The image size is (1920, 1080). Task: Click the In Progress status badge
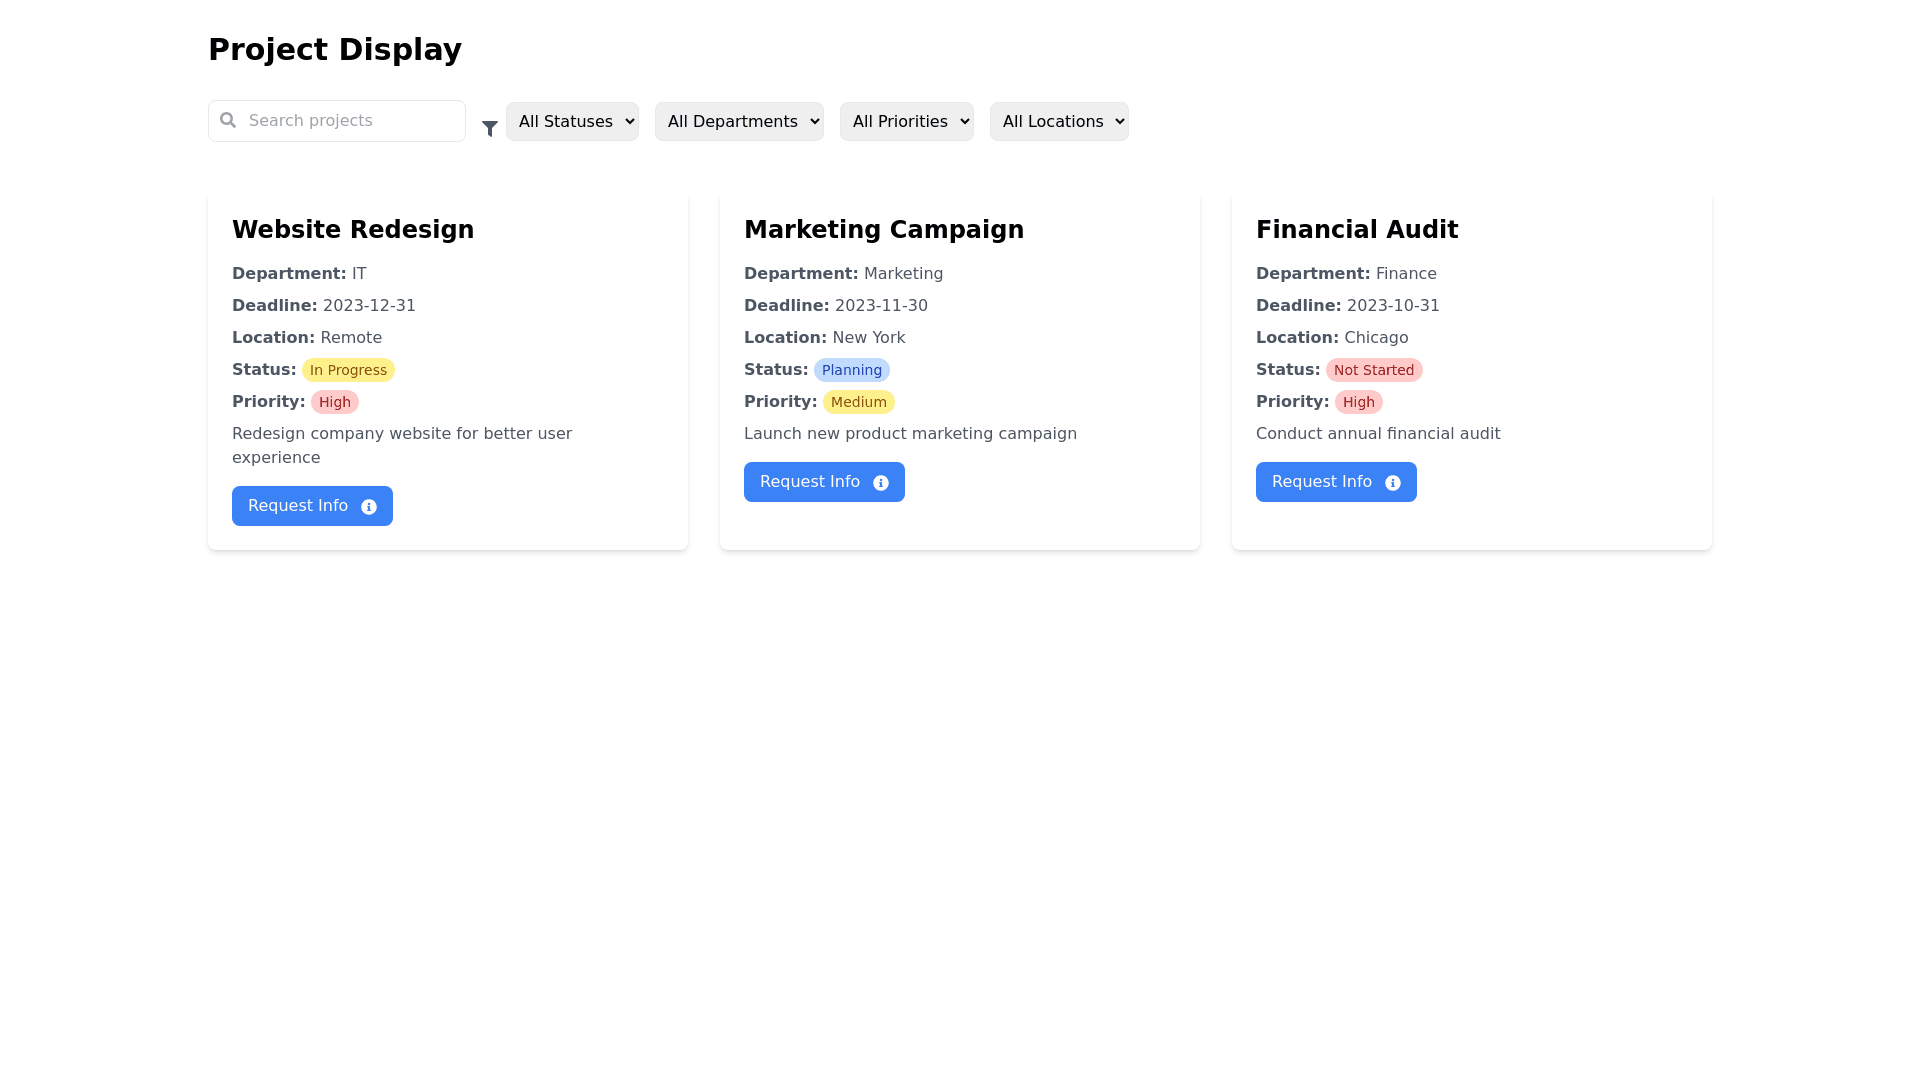[x=348, y=370]
